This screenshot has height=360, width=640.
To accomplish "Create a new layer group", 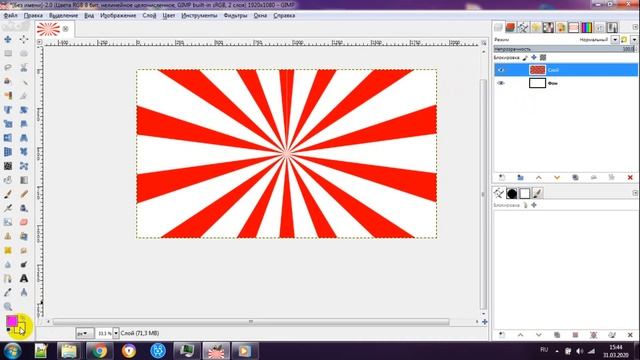I will (520, 178).
